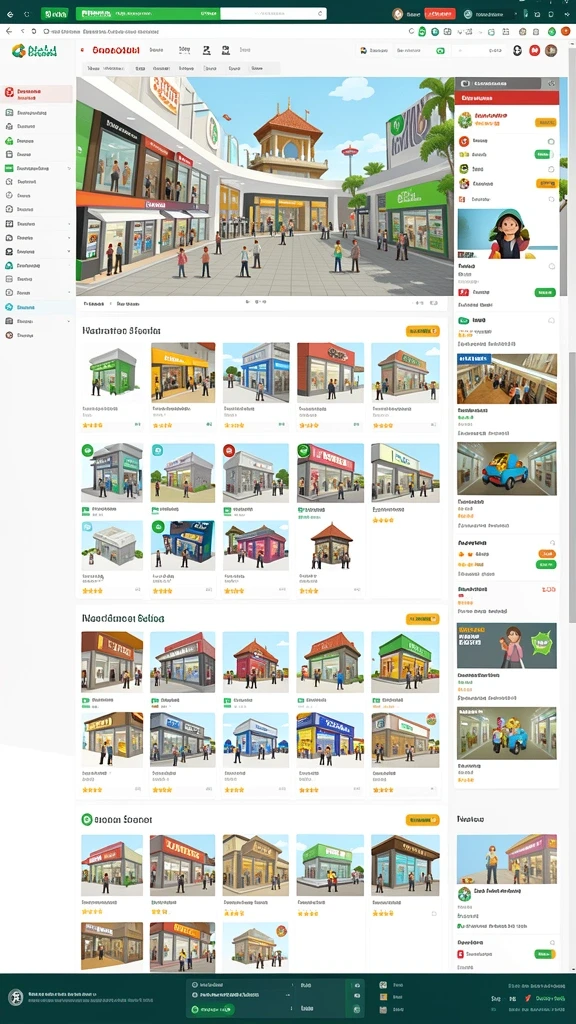Click the red button in the dark top bar
The height and width of the screenshot is (1024, 576).
tap(440, 14)
